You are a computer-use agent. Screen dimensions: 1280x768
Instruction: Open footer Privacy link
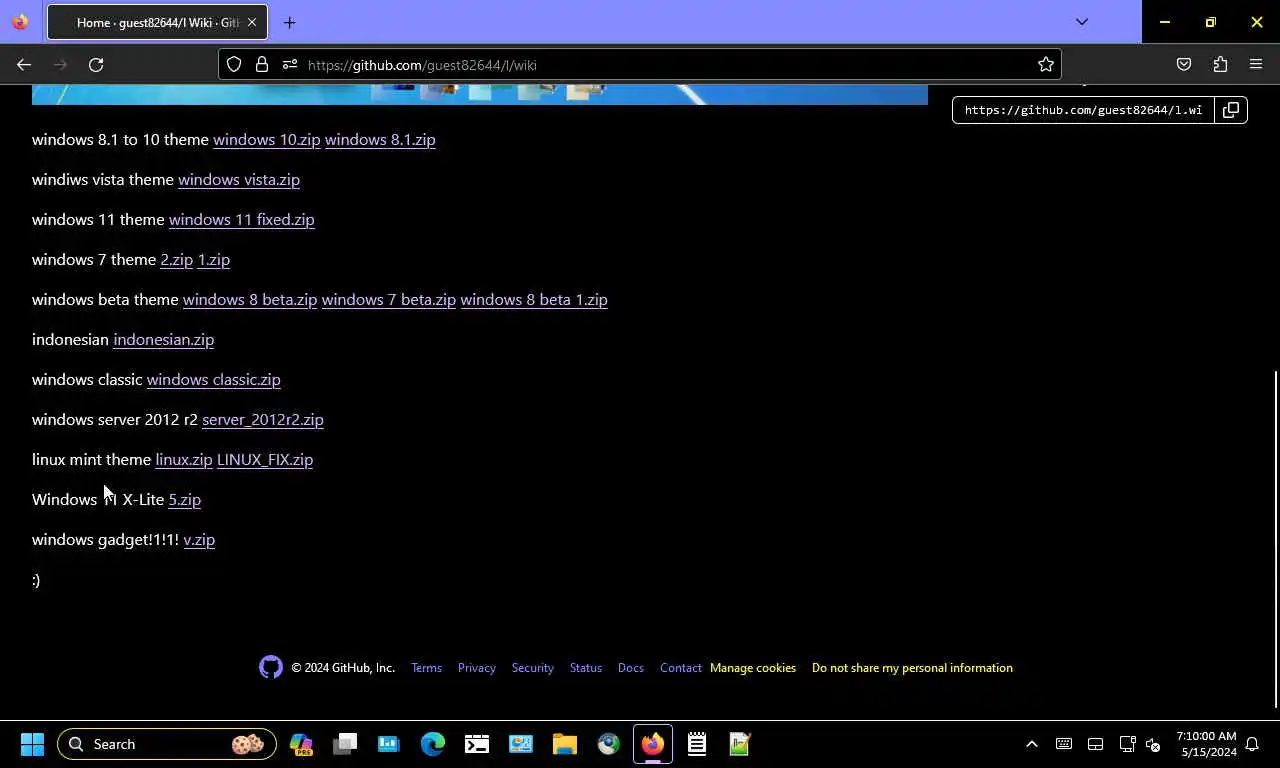[477, 668]
